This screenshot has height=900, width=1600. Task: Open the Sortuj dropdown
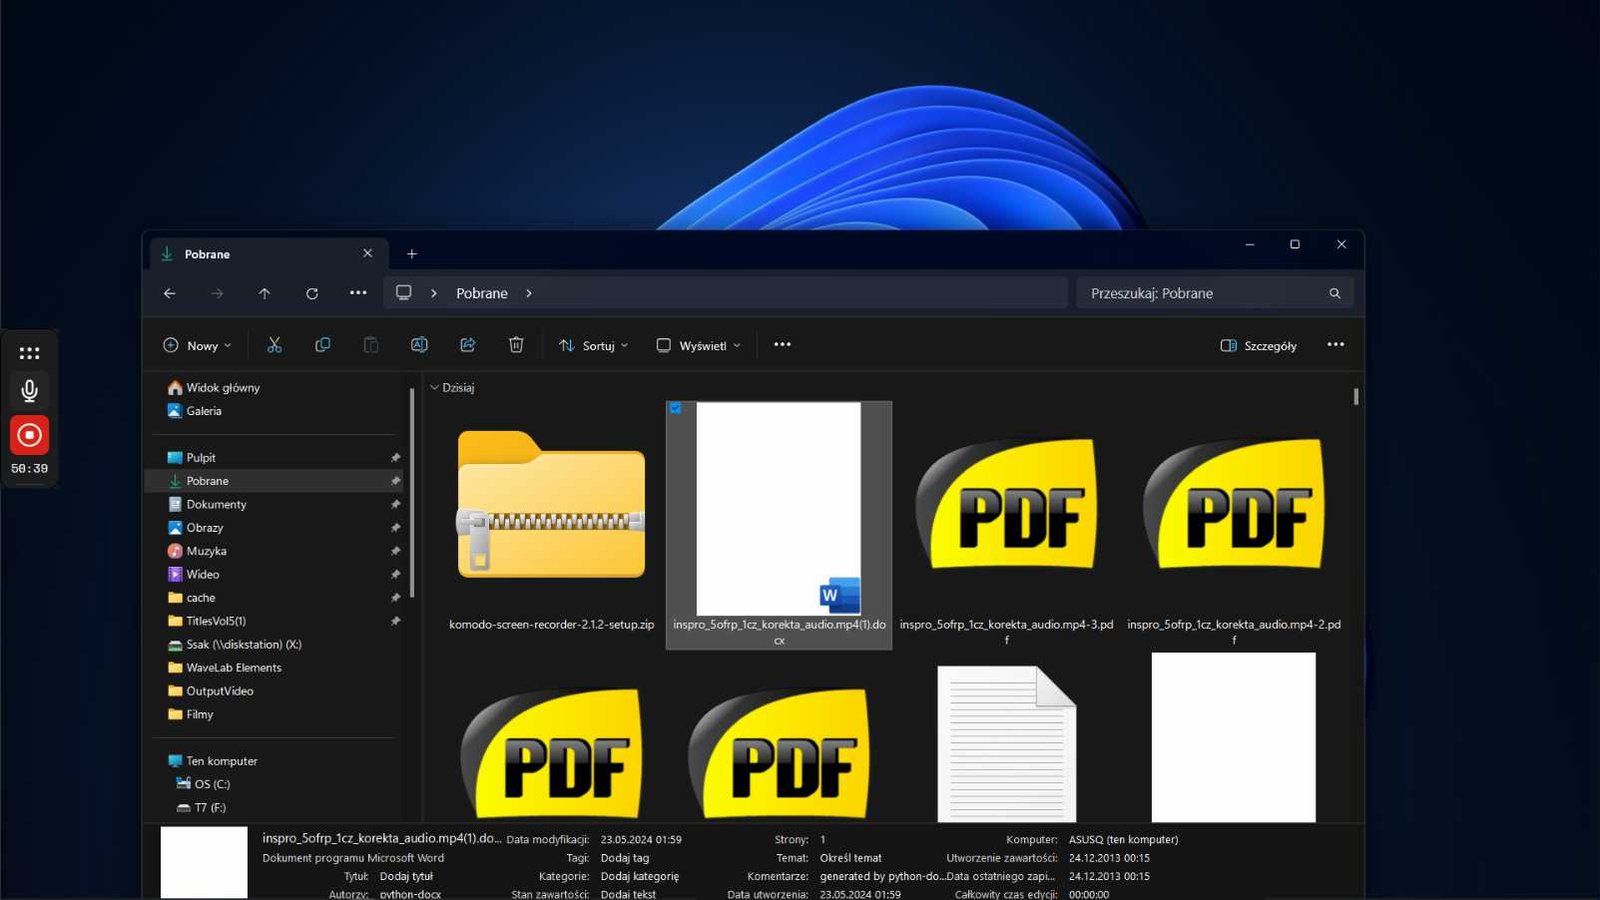[593, 346]
